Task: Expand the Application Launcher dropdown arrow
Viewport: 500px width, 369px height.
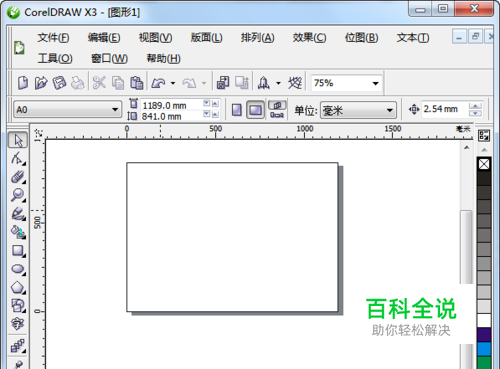Action: (x=278, y=83)
